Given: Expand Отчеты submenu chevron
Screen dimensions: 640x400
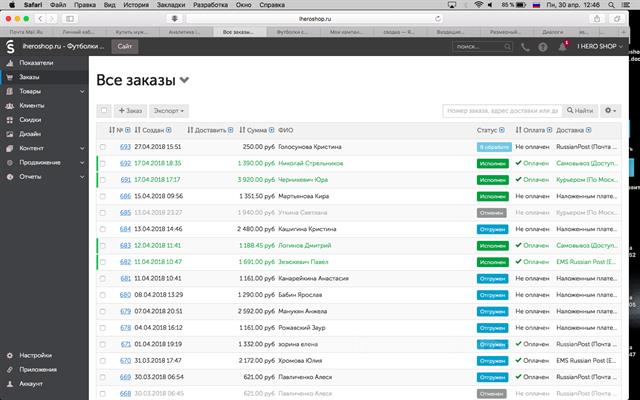Looking at the screenshot, I should [x=82, y=177].
